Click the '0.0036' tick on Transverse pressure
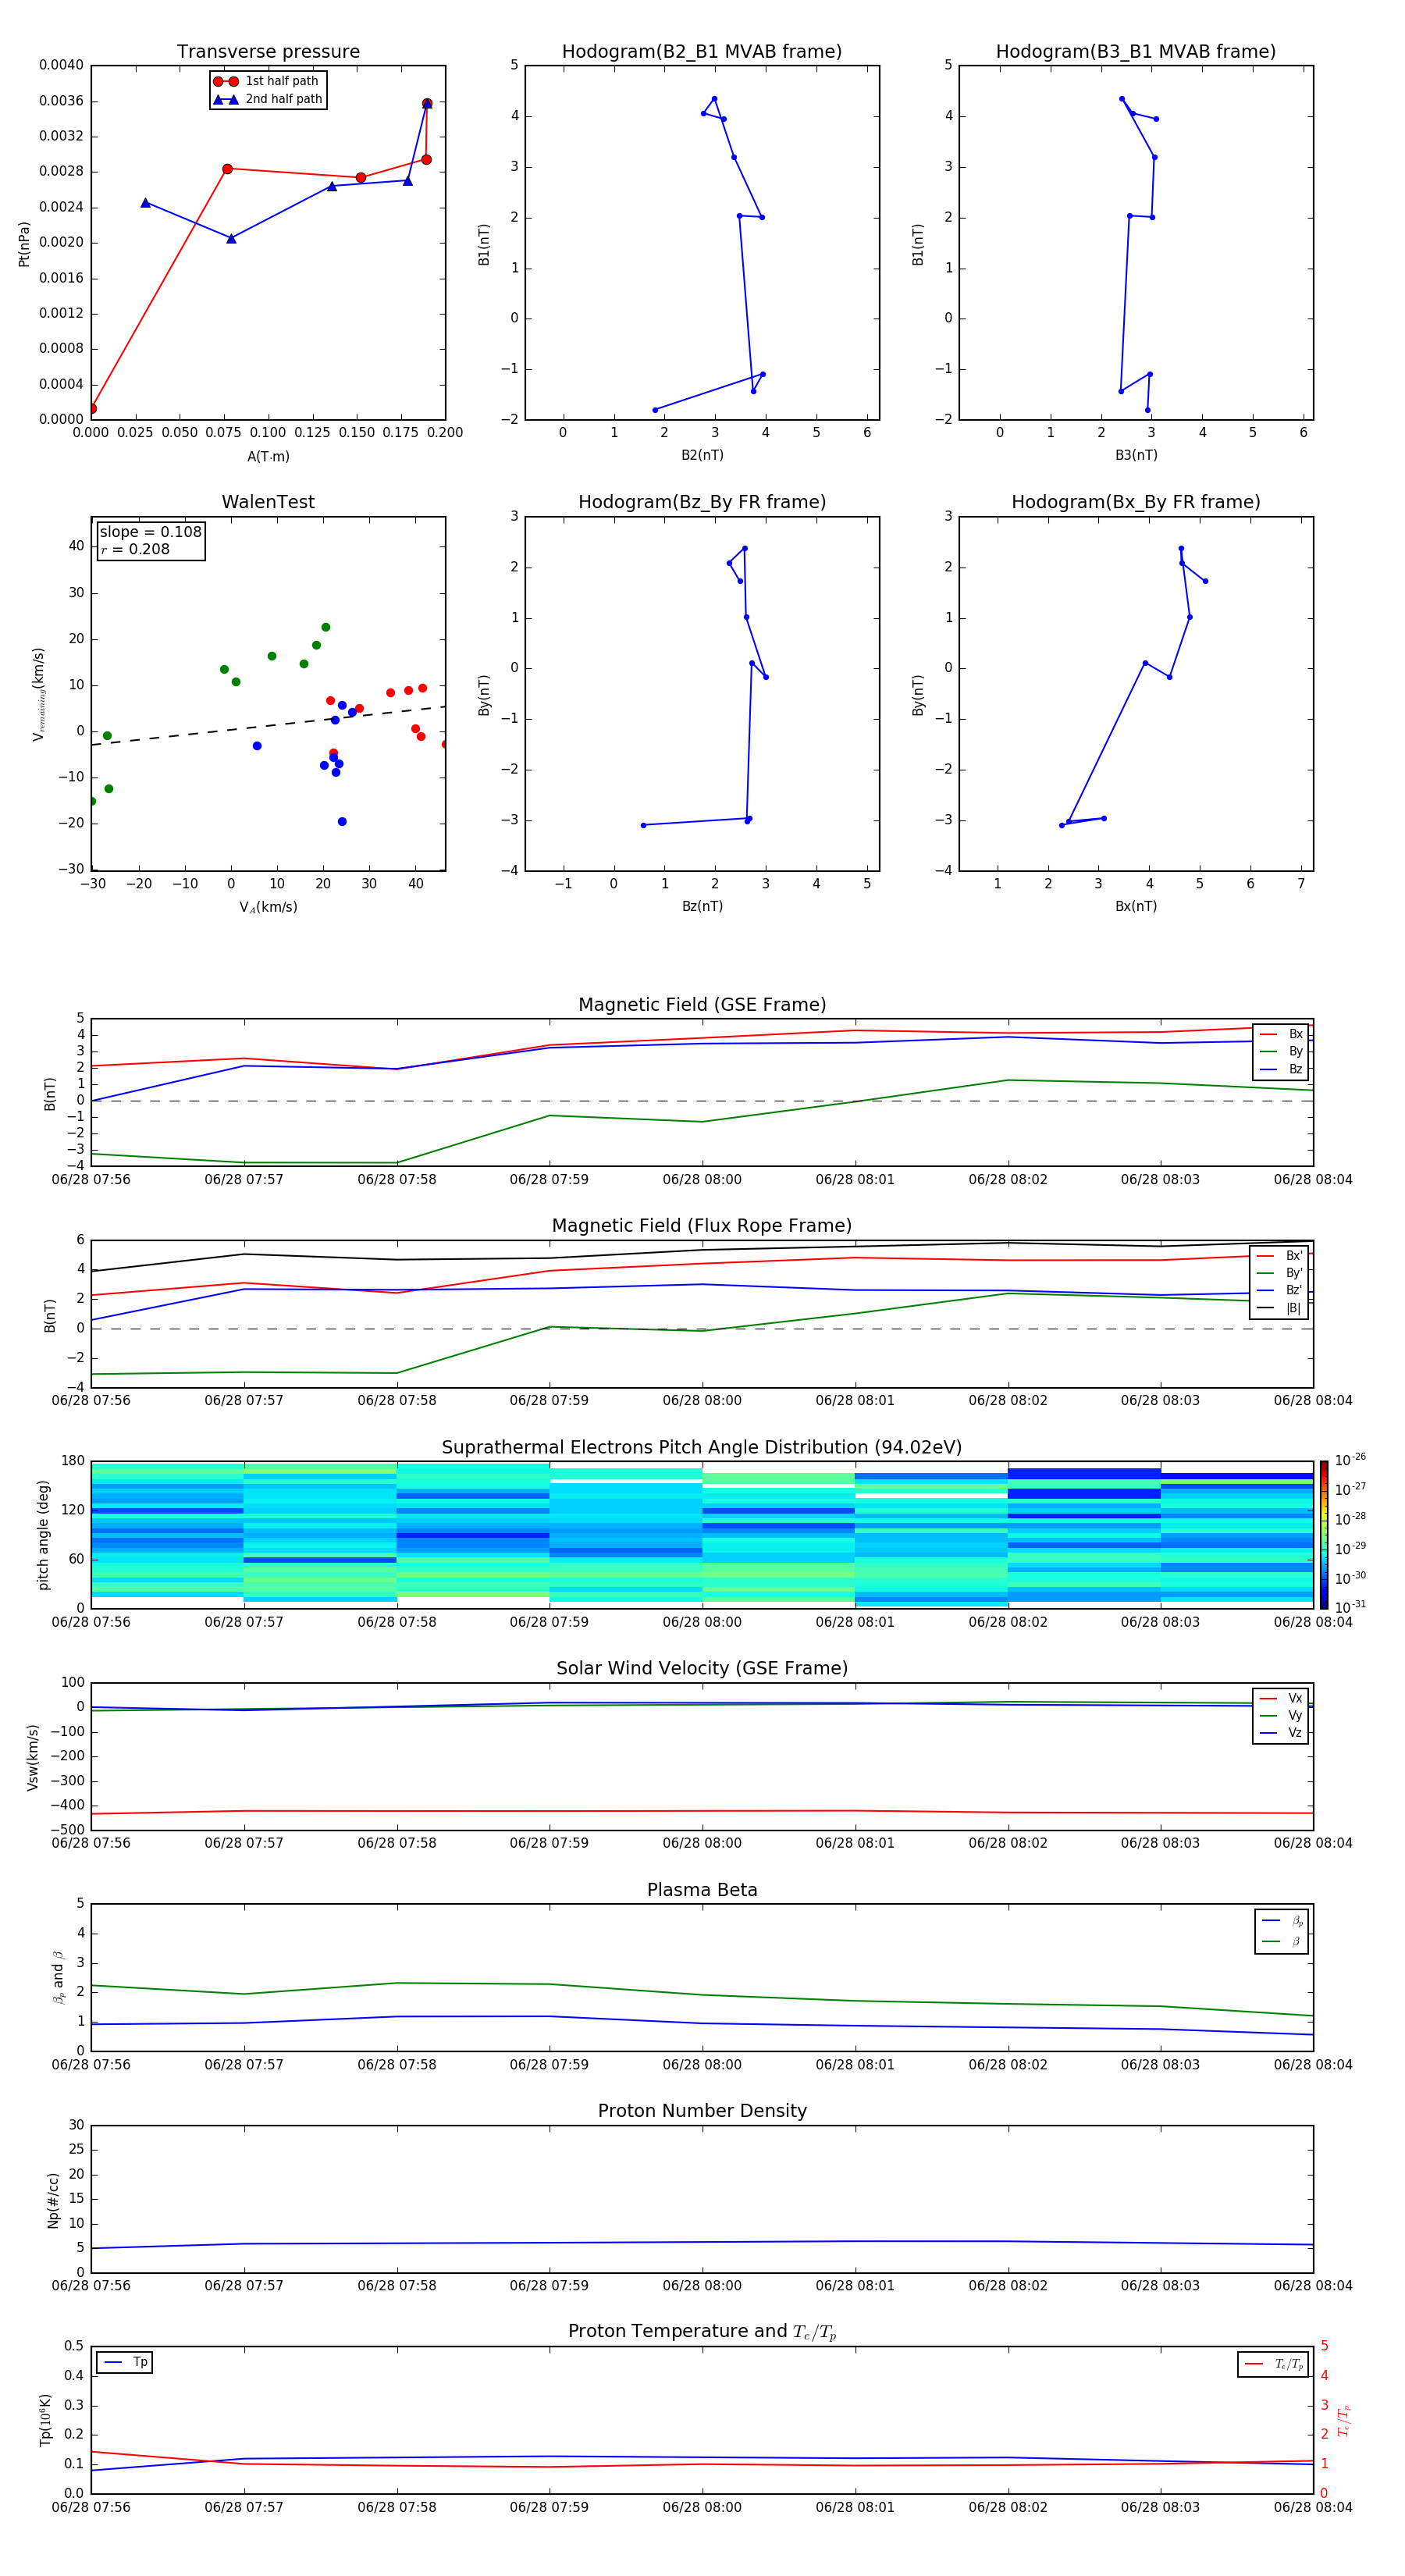Viewport: 1405px width, 2576px height. click(61, 101)
